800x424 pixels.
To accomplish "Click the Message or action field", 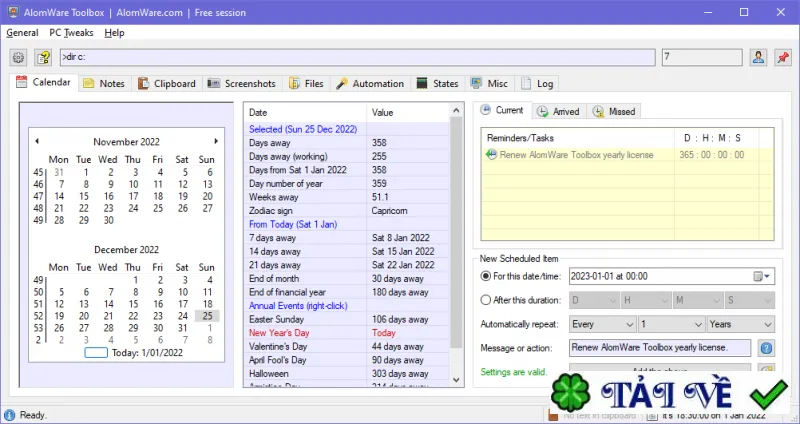I will click(660, 348).
